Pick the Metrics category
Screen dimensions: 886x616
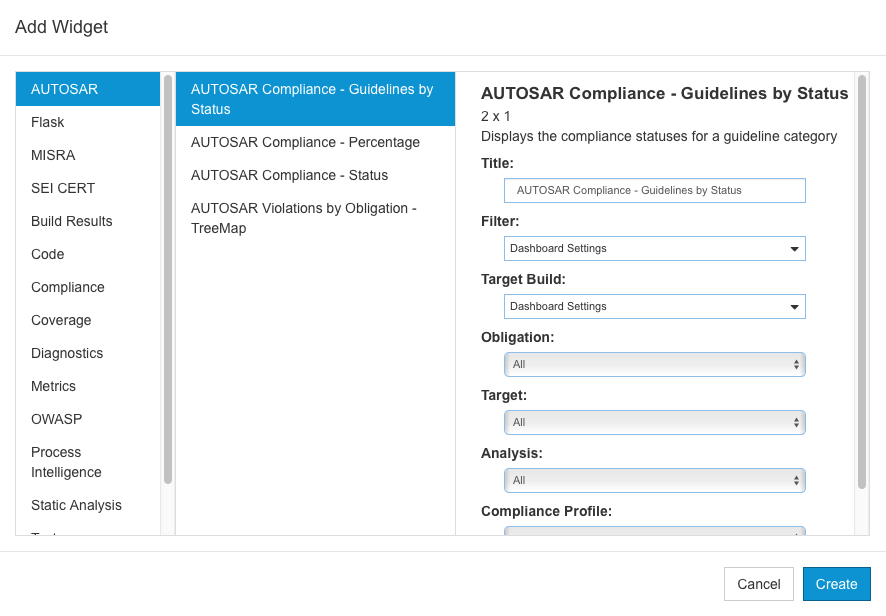[x=88, y=386]
